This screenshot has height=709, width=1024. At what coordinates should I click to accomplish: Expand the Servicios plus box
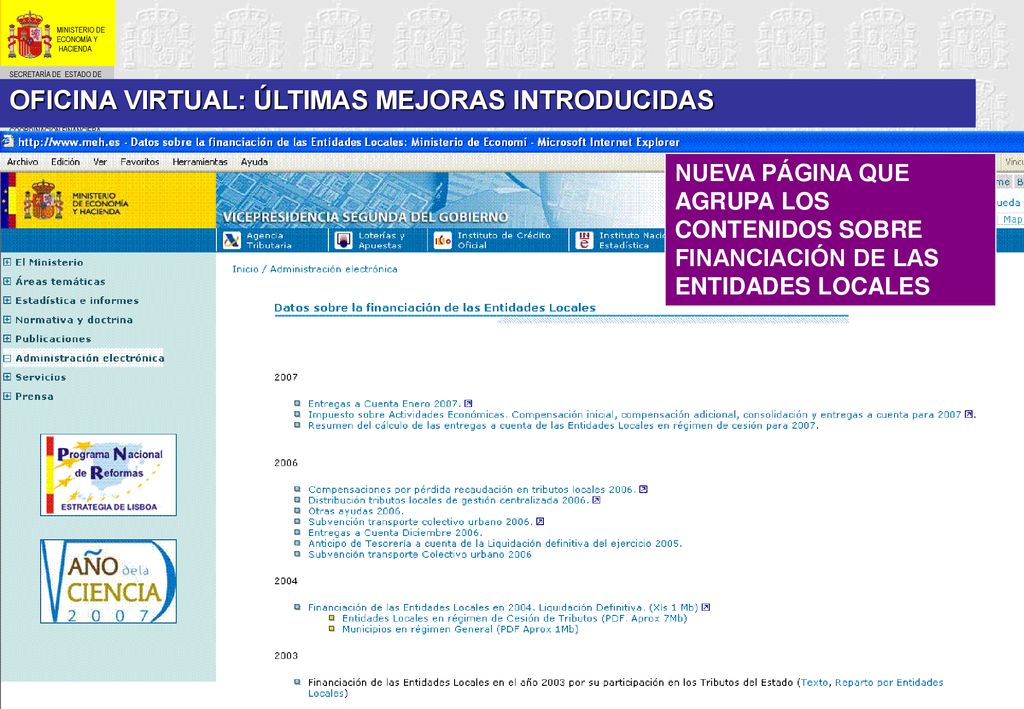(x=7, y=377)
